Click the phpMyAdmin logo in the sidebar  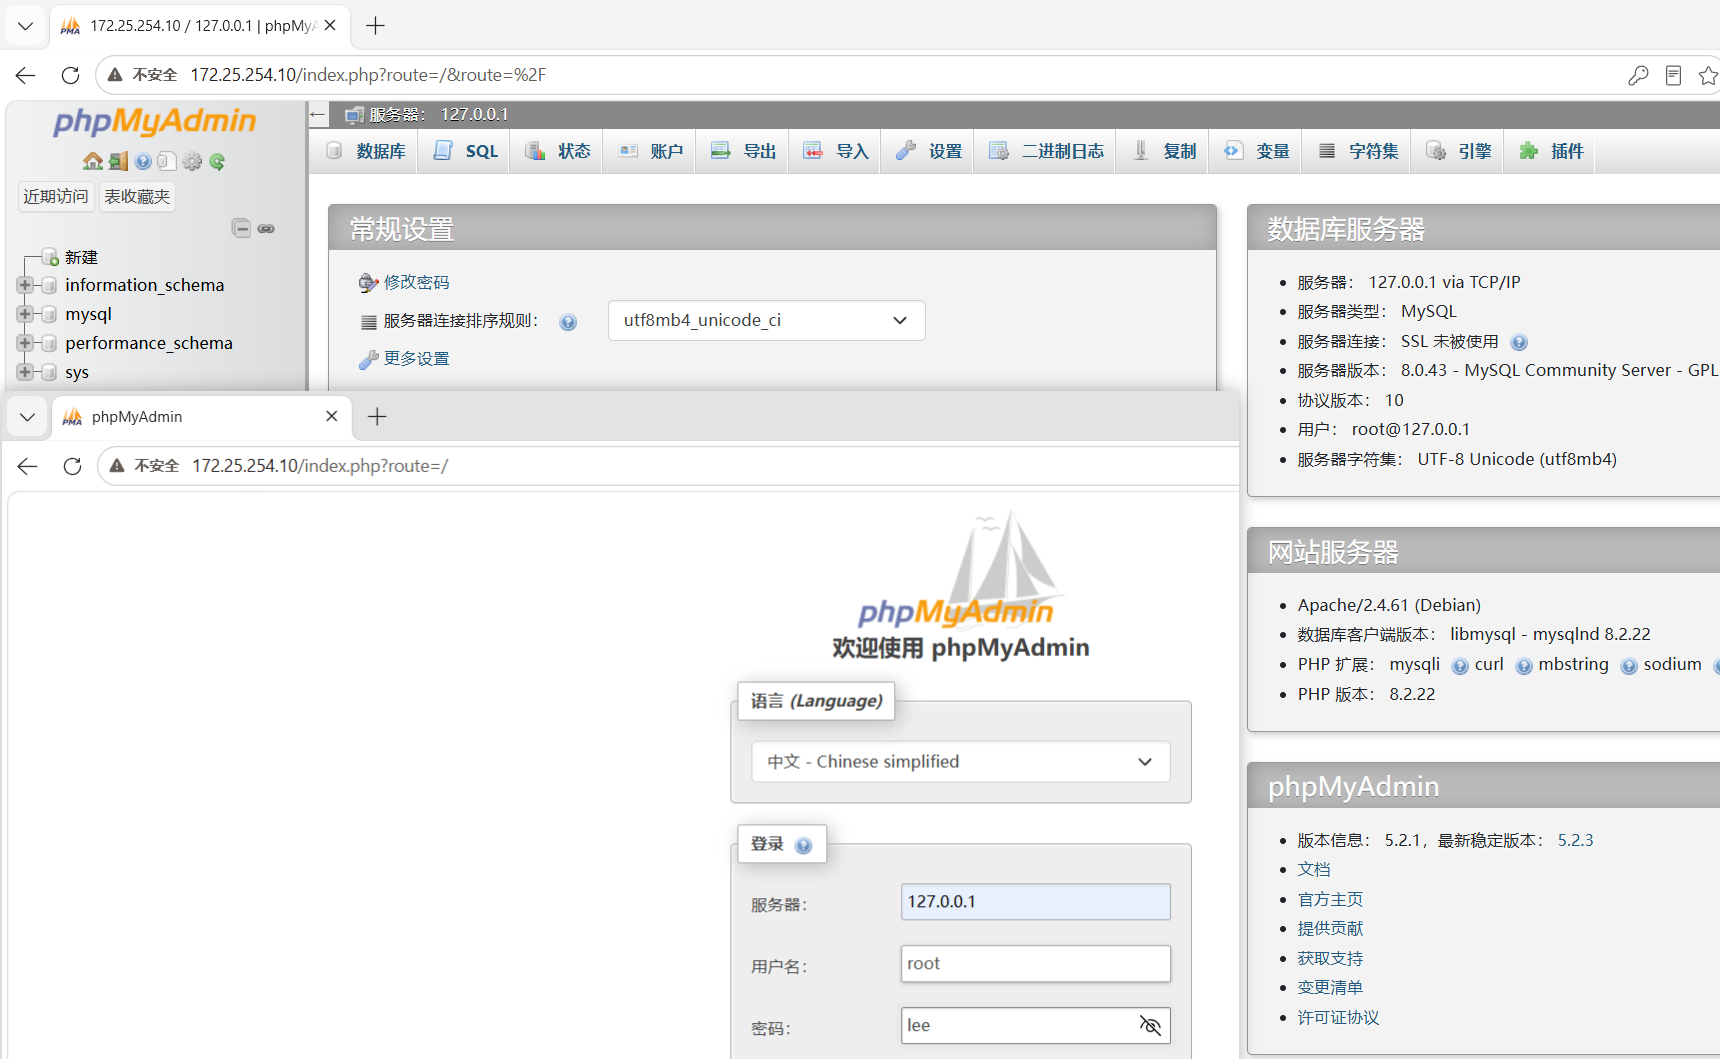click(155, 122)
